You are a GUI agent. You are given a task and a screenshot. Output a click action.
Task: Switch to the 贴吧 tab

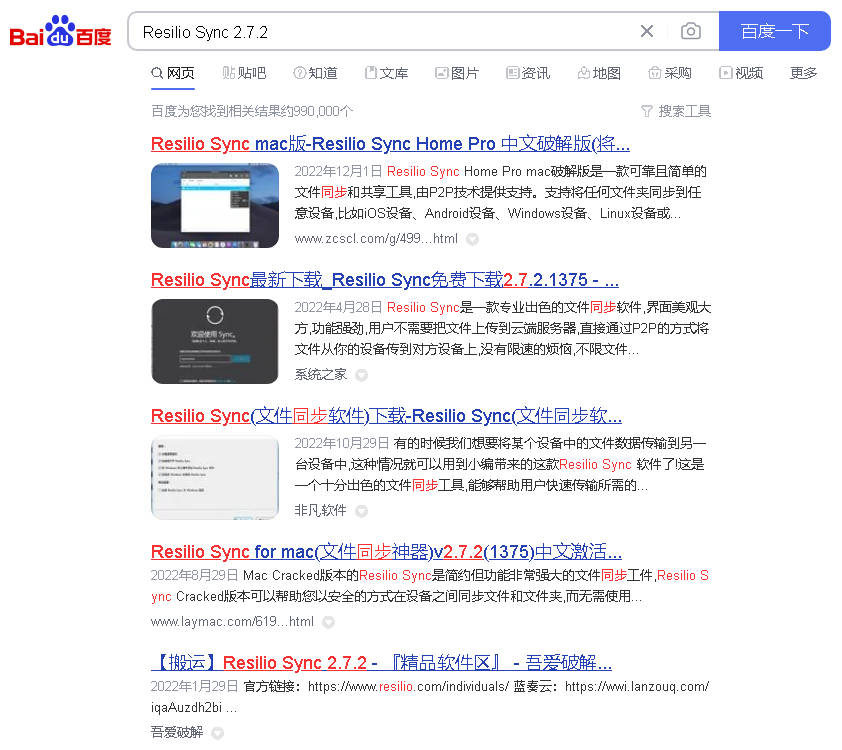(x=244, y=73)
